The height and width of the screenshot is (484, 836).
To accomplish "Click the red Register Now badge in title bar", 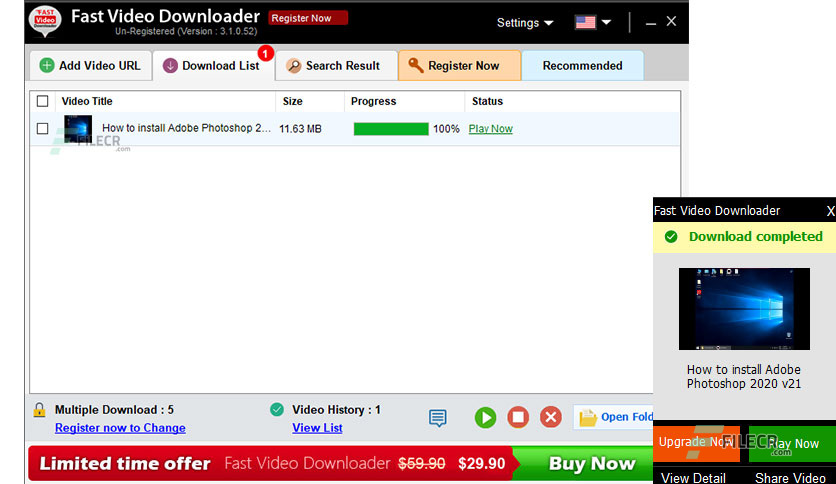I will (308, 18).
